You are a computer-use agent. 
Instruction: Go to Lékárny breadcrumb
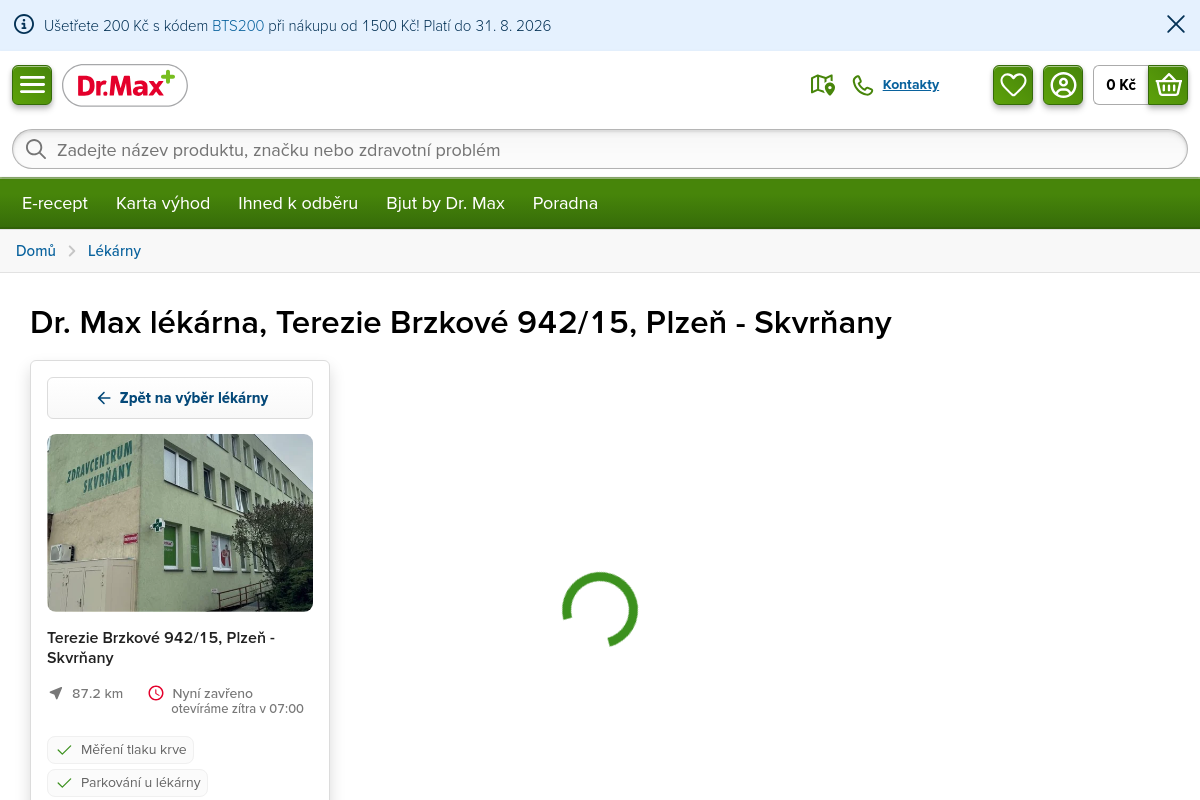click(x=114, y=251)
